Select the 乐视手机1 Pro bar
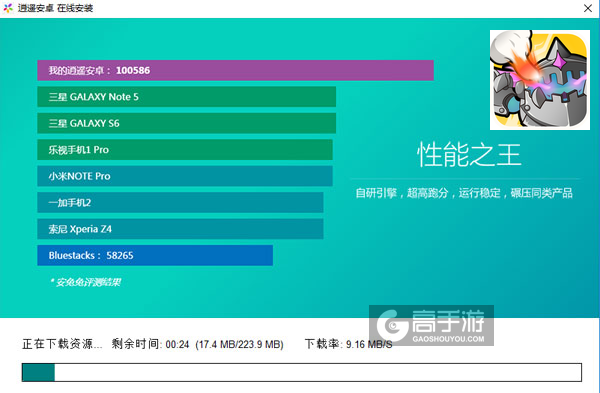Image resolution: width=600 pixels, height=393 pixels. pos(185,150)
